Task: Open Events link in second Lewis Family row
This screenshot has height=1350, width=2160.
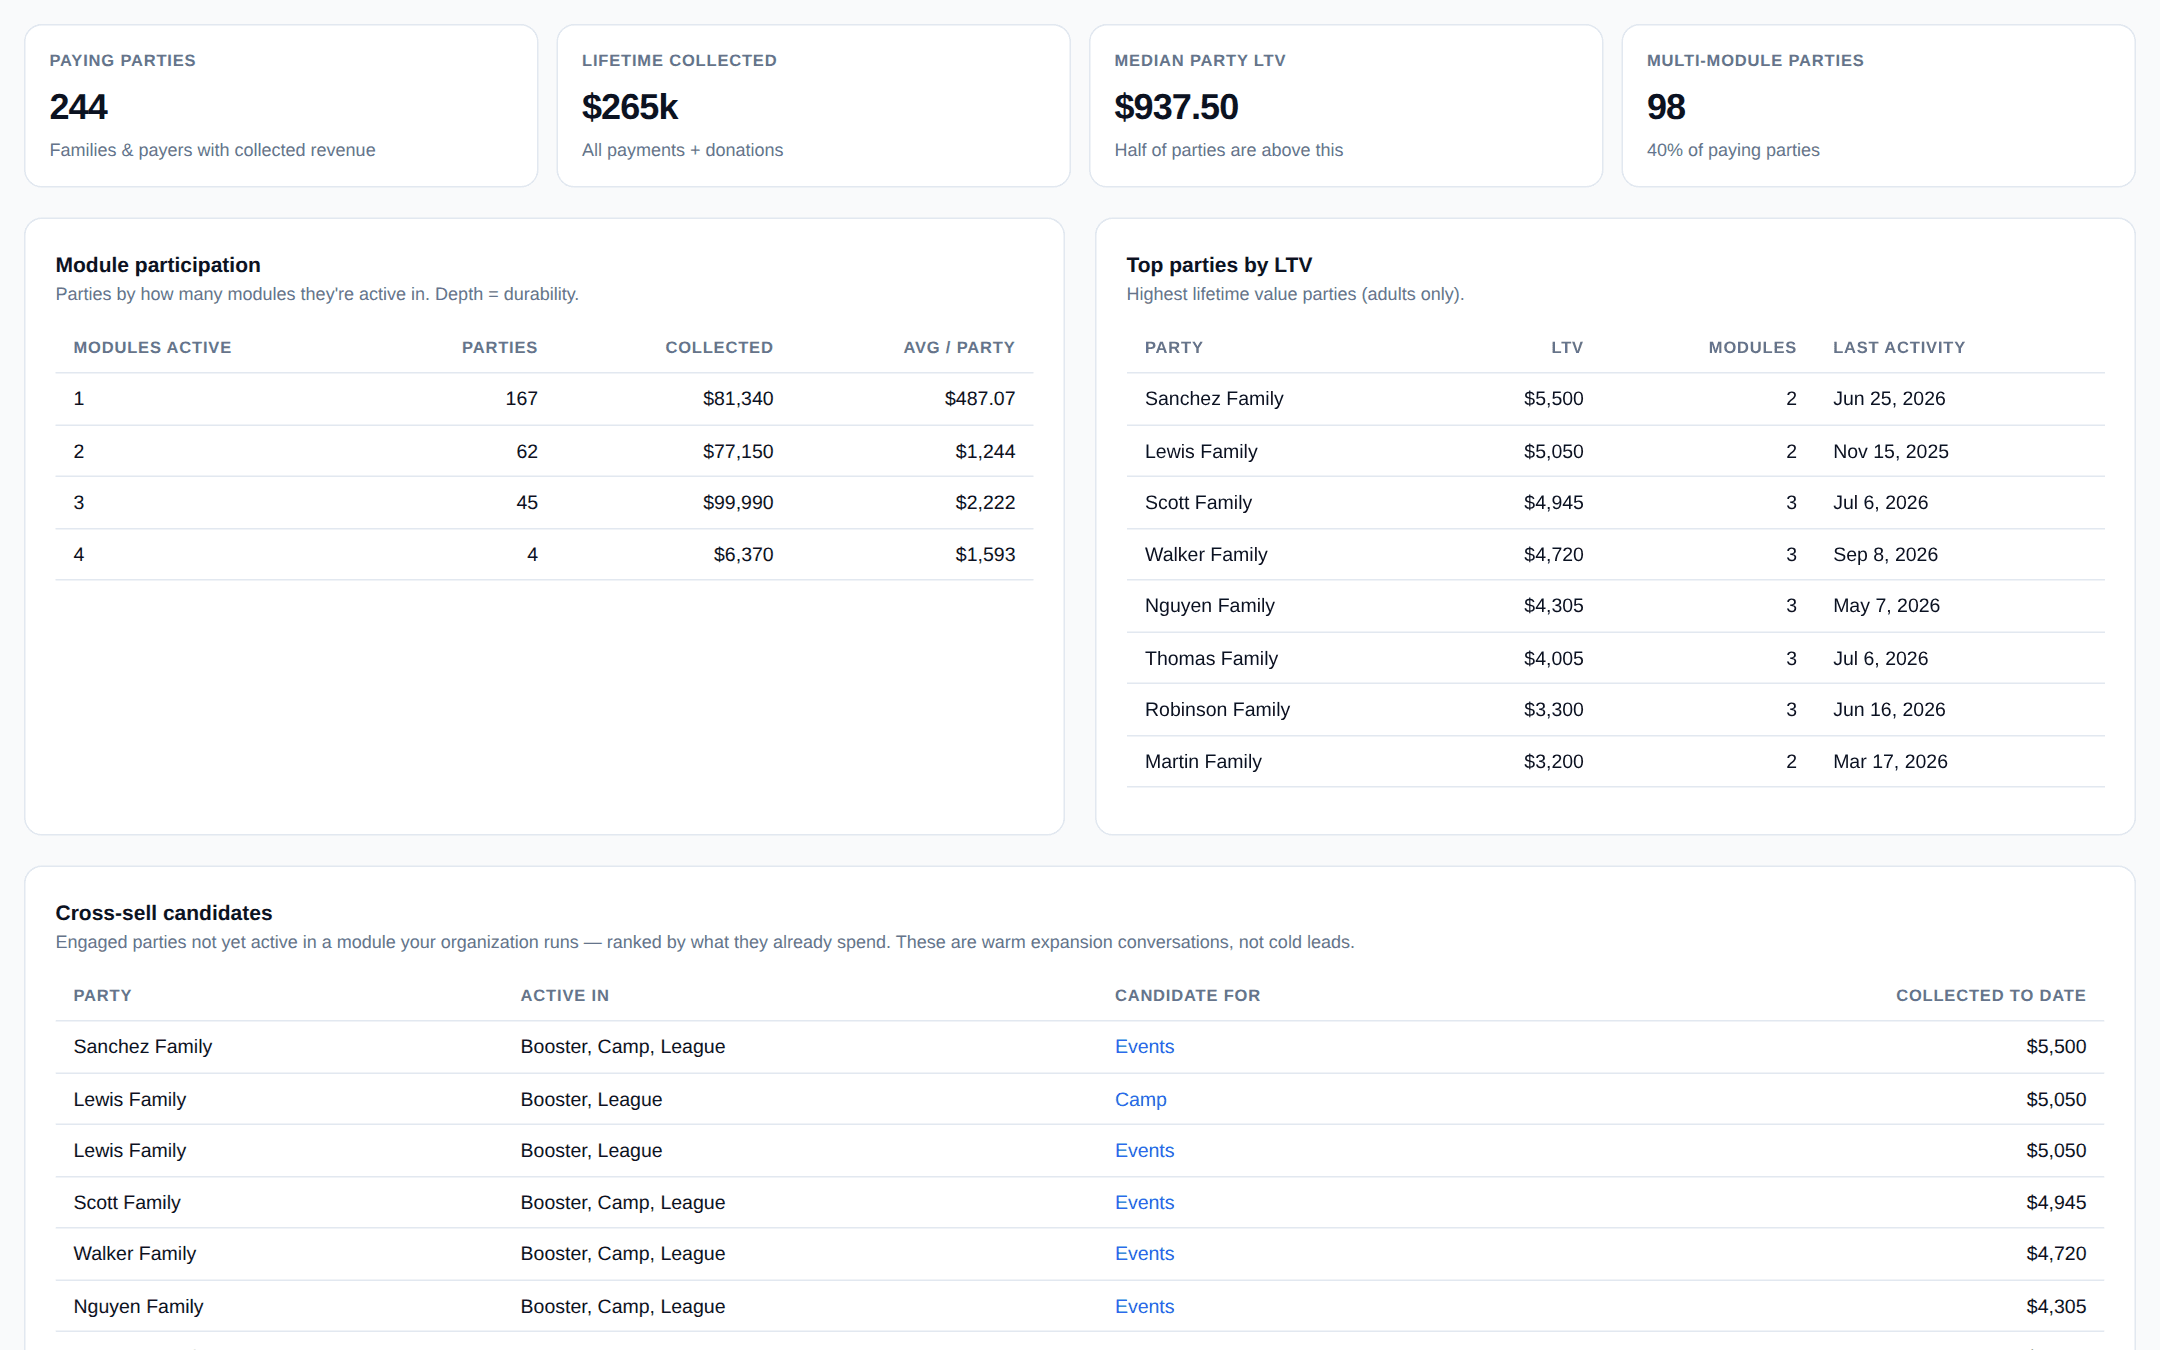Action: tap(1144, 1150)
